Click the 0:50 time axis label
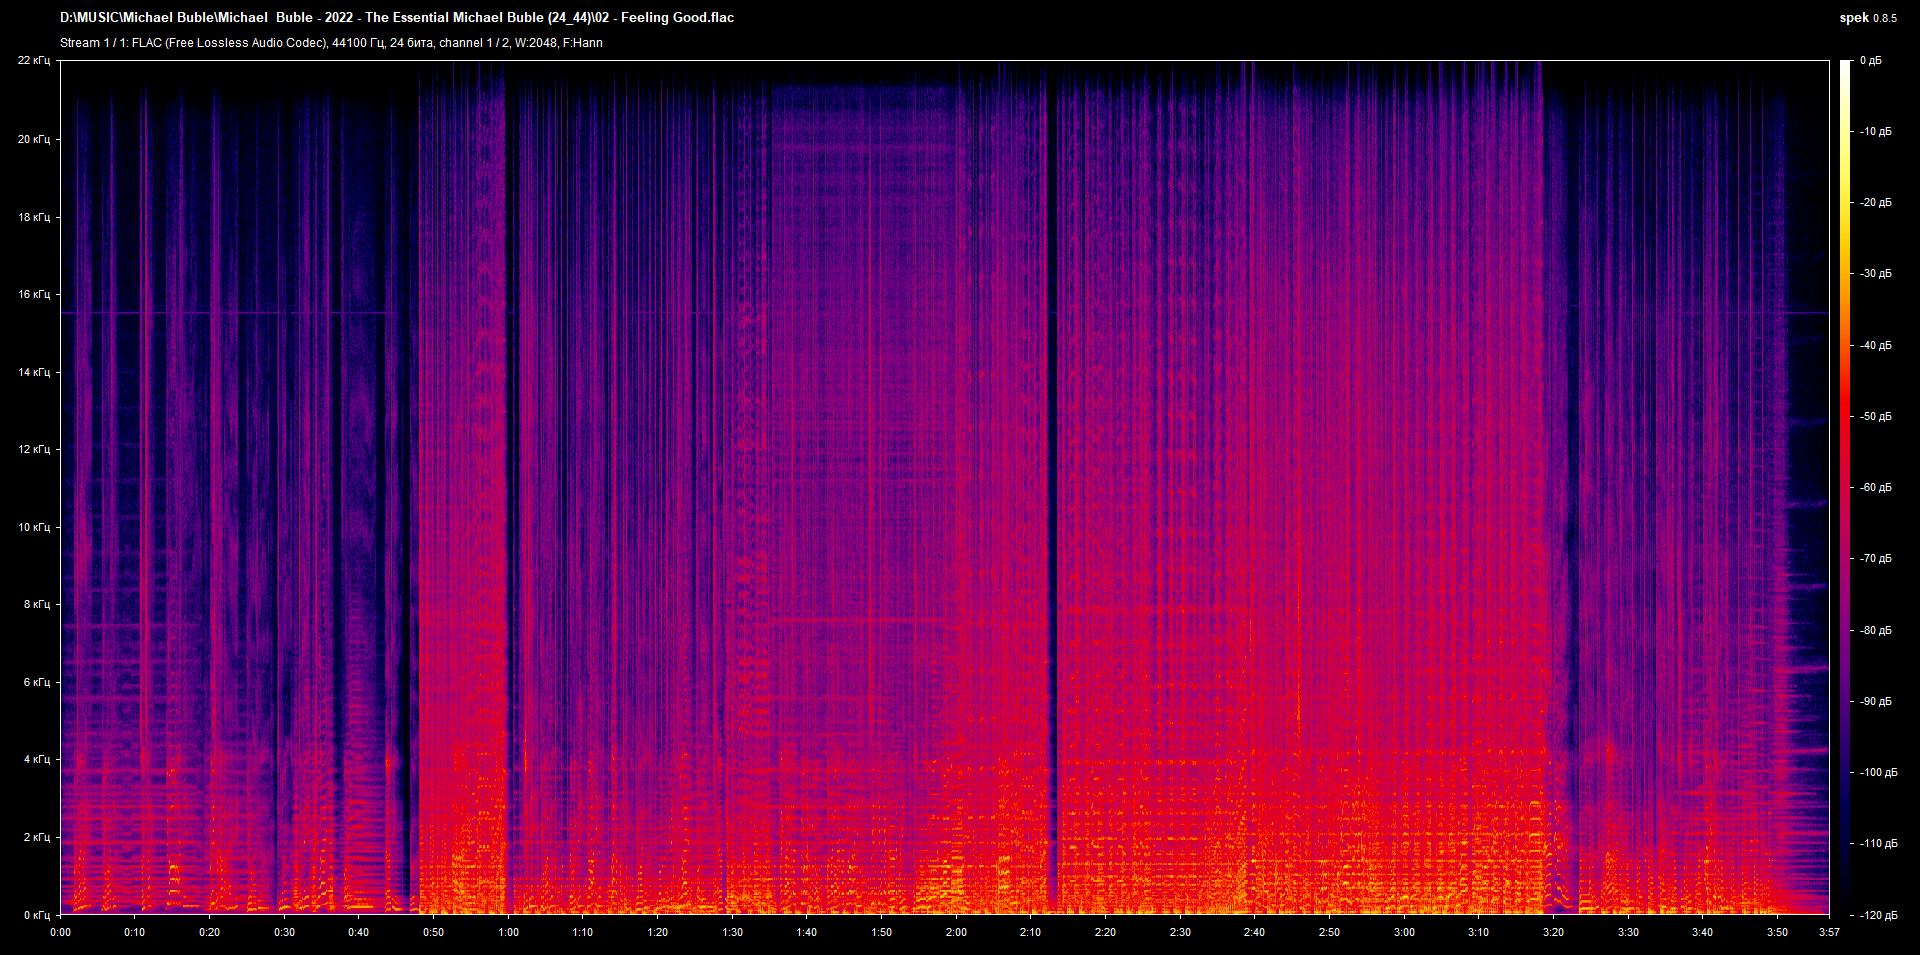 434,932
